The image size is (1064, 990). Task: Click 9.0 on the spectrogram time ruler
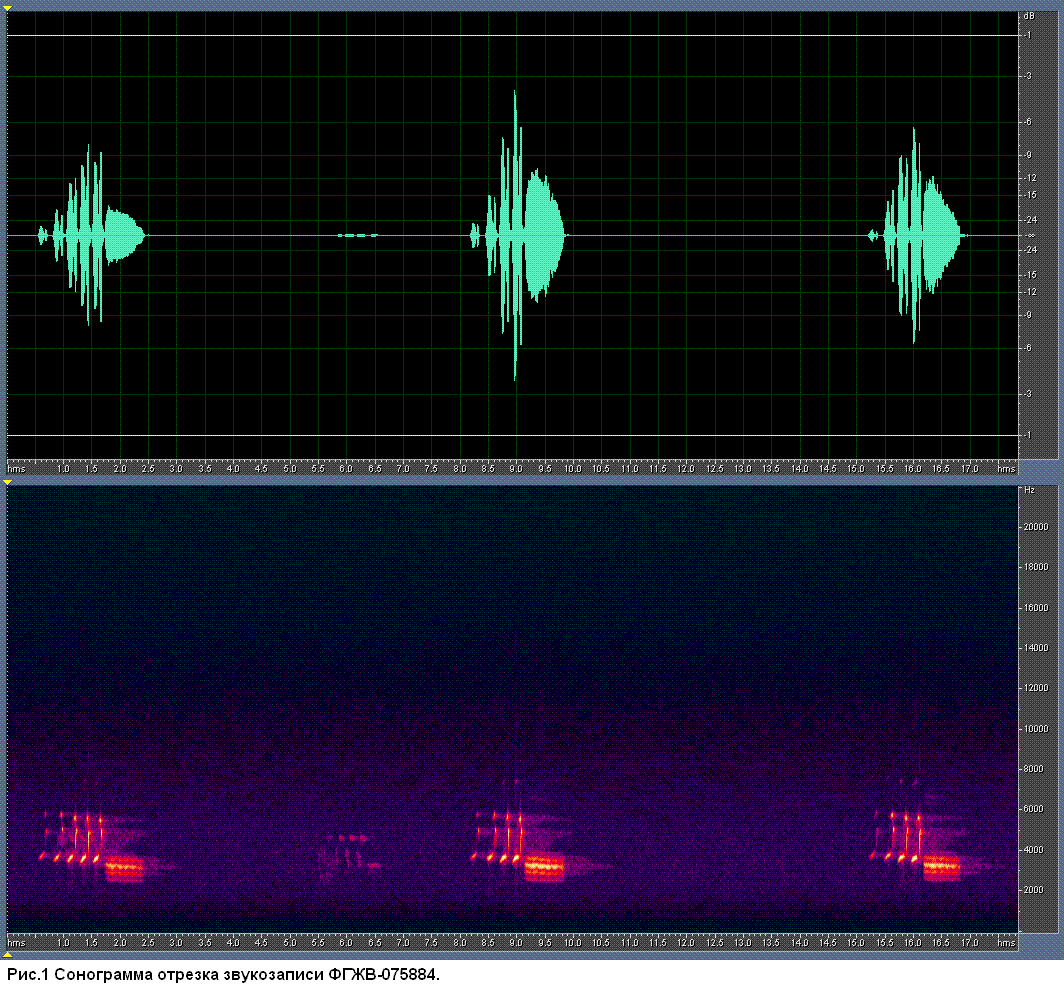click(x=516, y=943)
